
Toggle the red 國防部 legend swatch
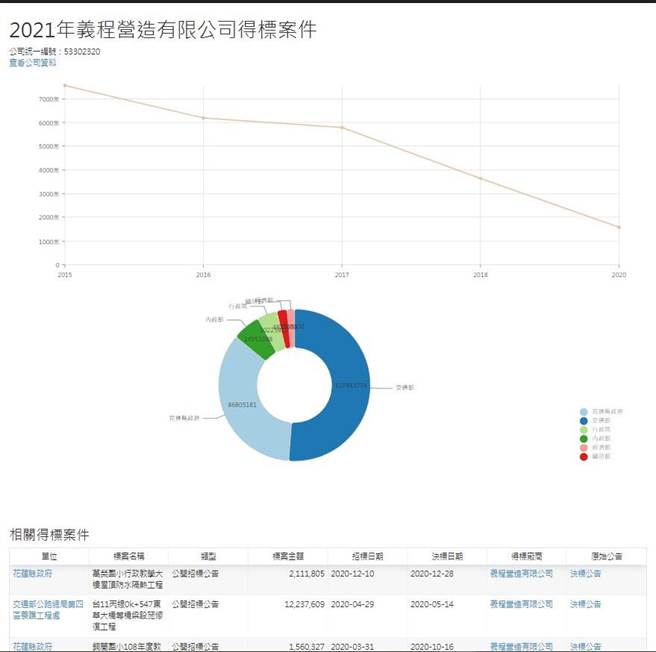[x=584, y=457]
